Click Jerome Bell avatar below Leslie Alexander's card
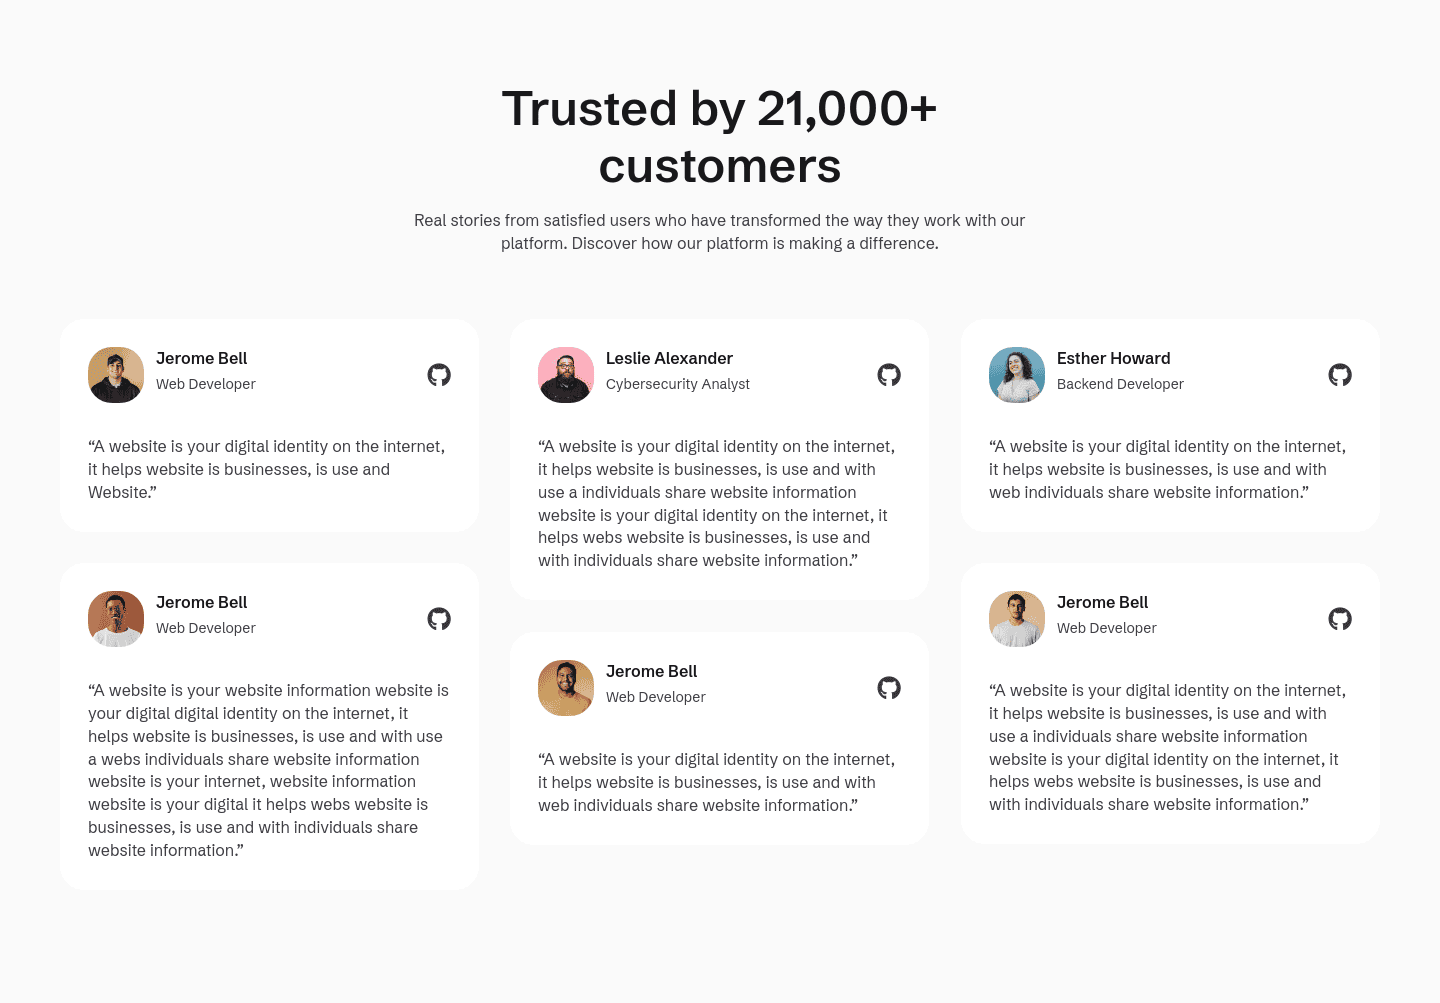This screenshot has width=1440, height=1003. click(x=566, y=688)
